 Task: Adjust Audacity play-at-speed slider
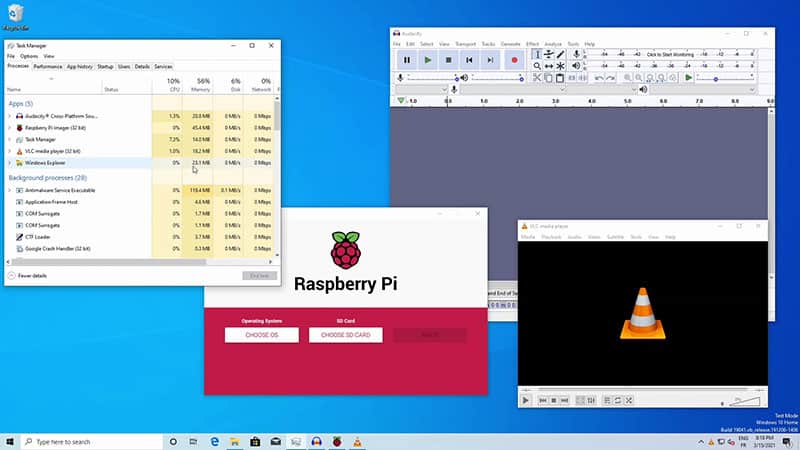(725, 78)
